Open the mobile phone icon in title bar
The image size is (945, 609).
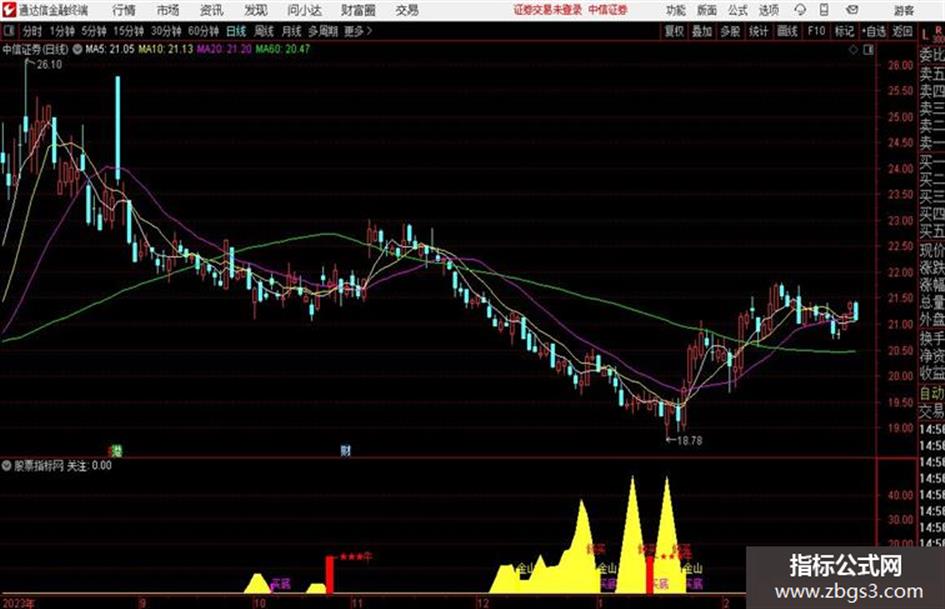[x=824, y=10]
